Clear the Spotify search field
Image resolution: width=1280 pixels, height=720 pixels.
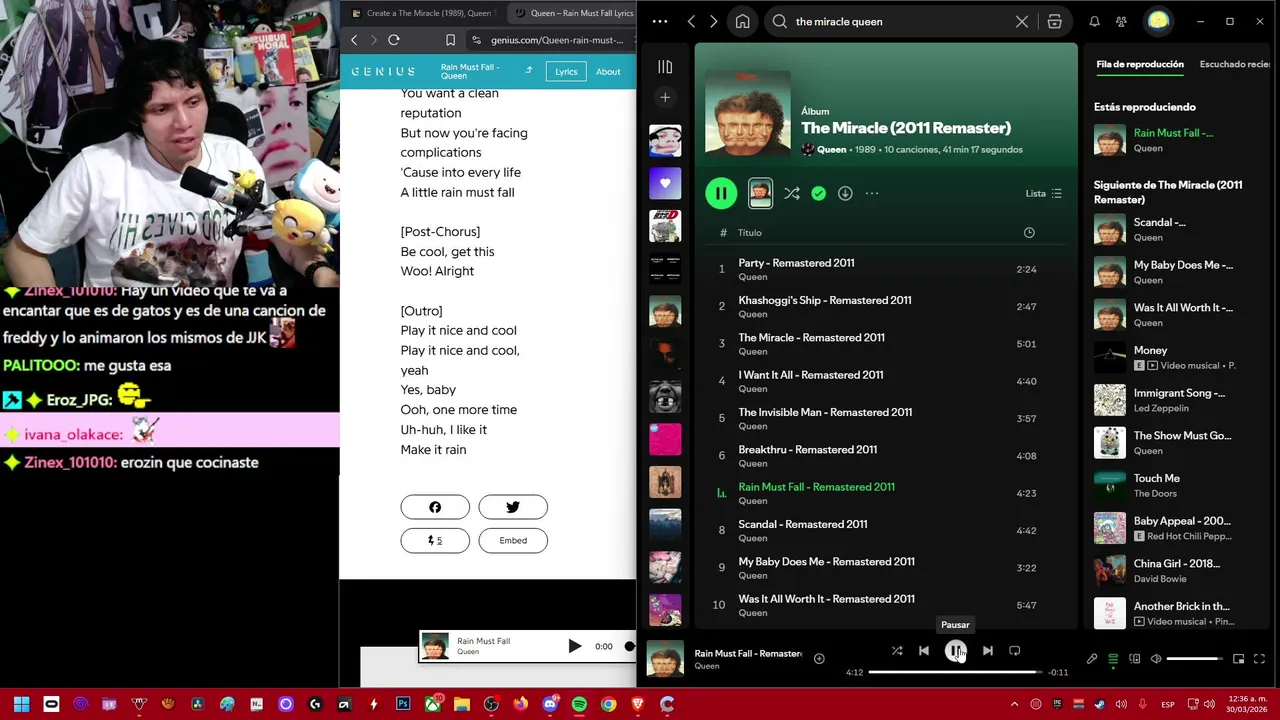(1022, 21)
